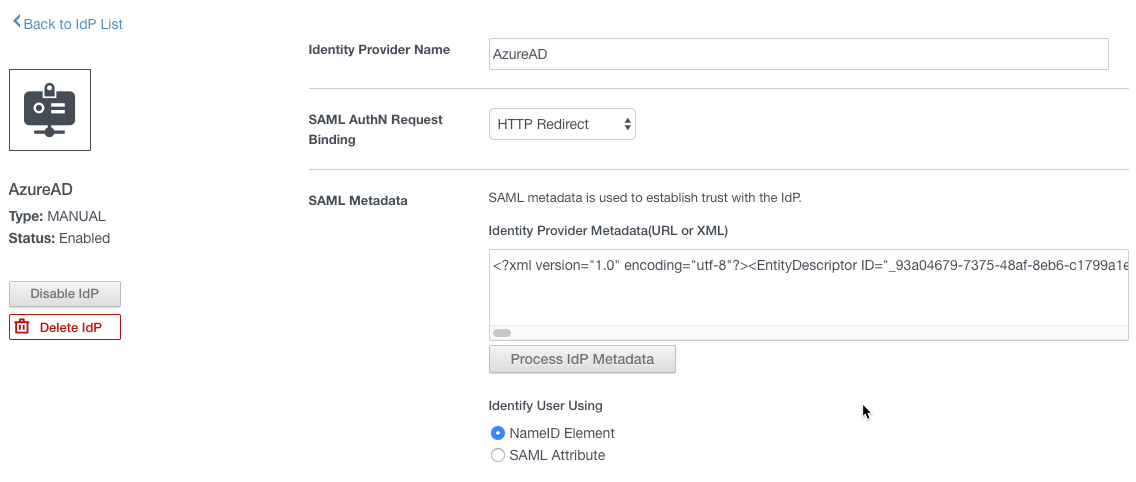The width and height of the screenshot is (1136, 482).
Task: Click the up-down arrows on binding selector
Action: (x=627, y=124)
